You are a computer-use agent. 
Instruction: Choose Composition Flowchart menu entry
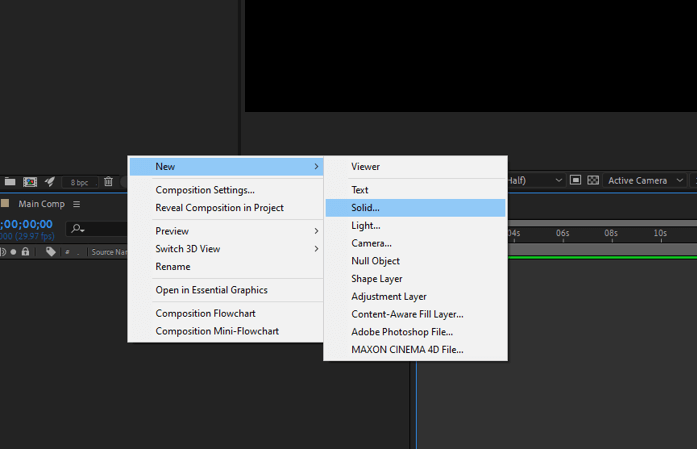point(226,313)
